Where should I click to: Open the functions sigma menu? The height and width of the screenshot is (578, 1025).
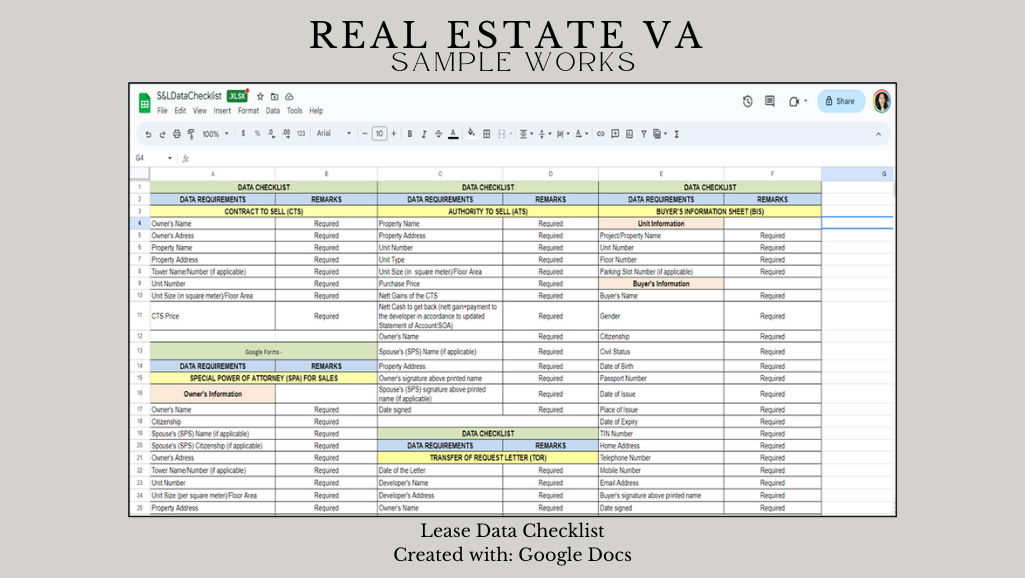[x=677, y=134]
